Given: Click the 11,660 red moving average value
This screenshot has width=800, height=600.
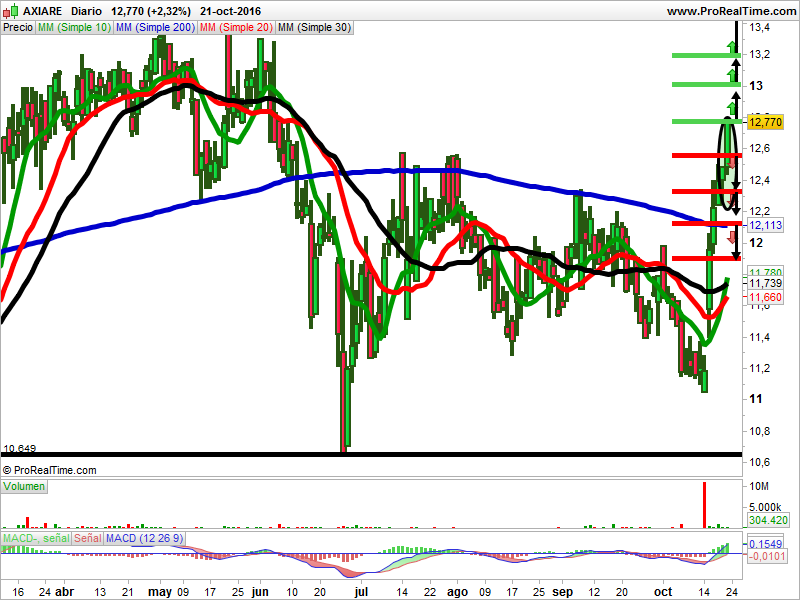Looking at the screenshot, I should click(765, 297).
